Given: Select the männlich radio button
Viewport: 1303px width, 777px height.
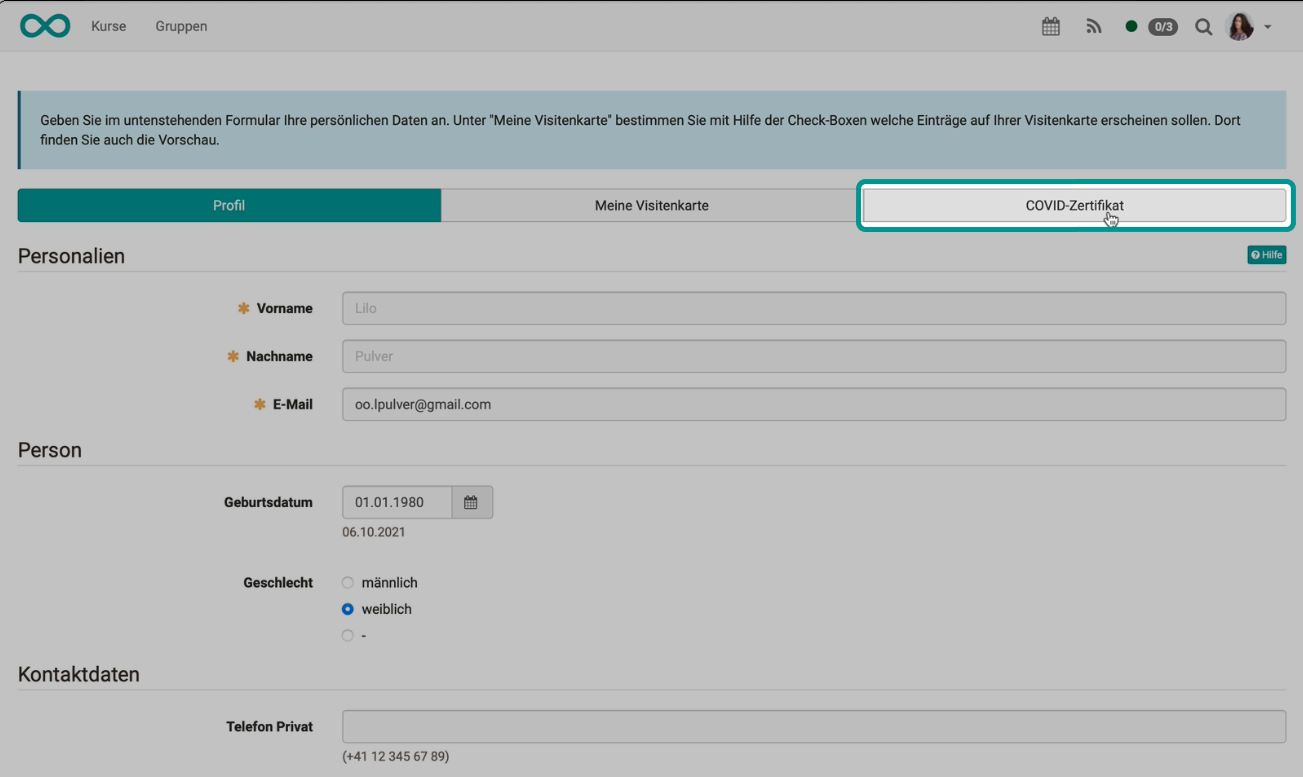Looking at the screenshot, I should [347, 582].
